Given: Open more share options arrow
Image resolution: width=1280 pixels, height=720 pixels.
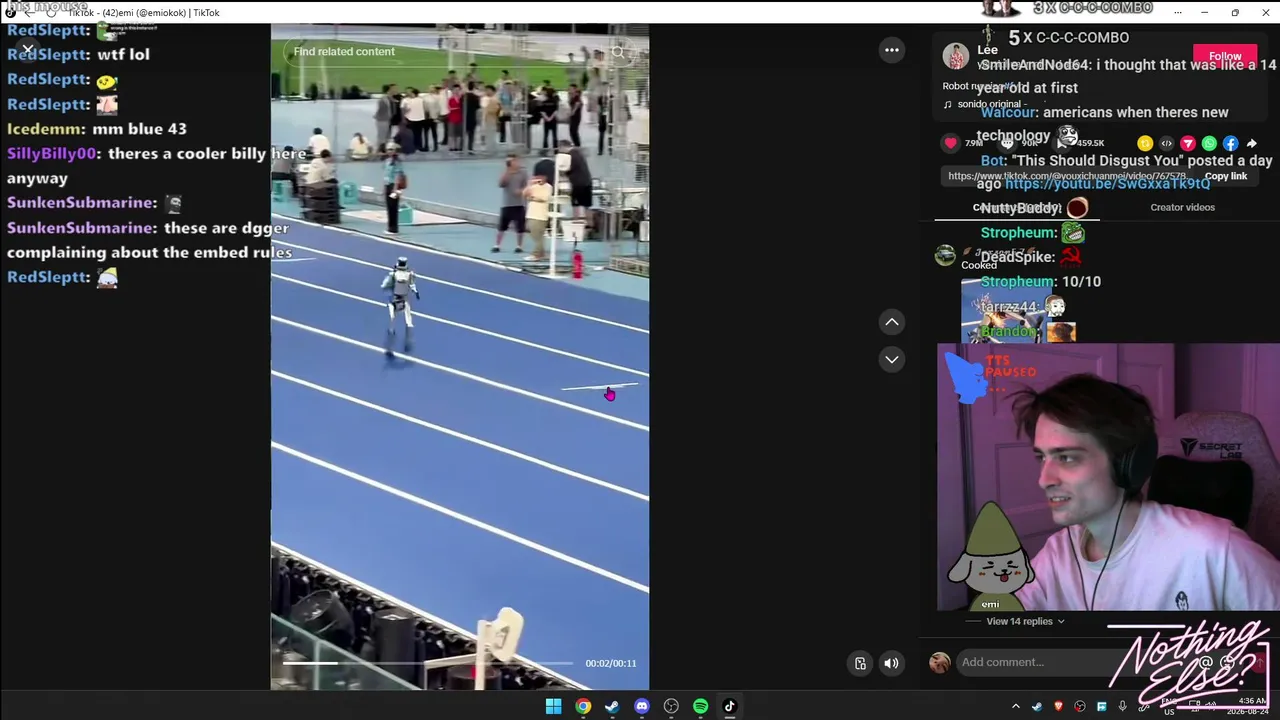Looking at the screenshot, I should [1251, 143].
